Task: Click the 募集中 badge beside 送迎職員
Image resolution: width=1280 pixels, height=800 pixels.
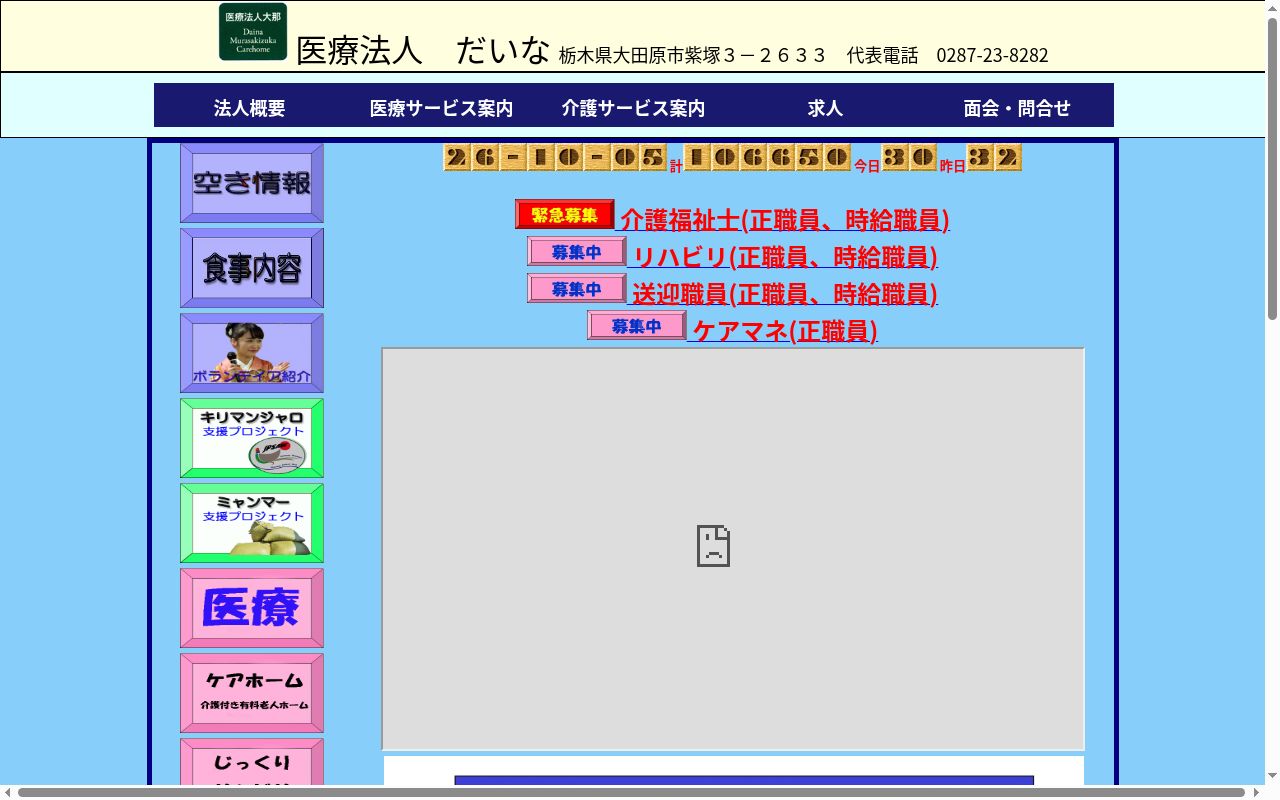Action: coord(577,288)
